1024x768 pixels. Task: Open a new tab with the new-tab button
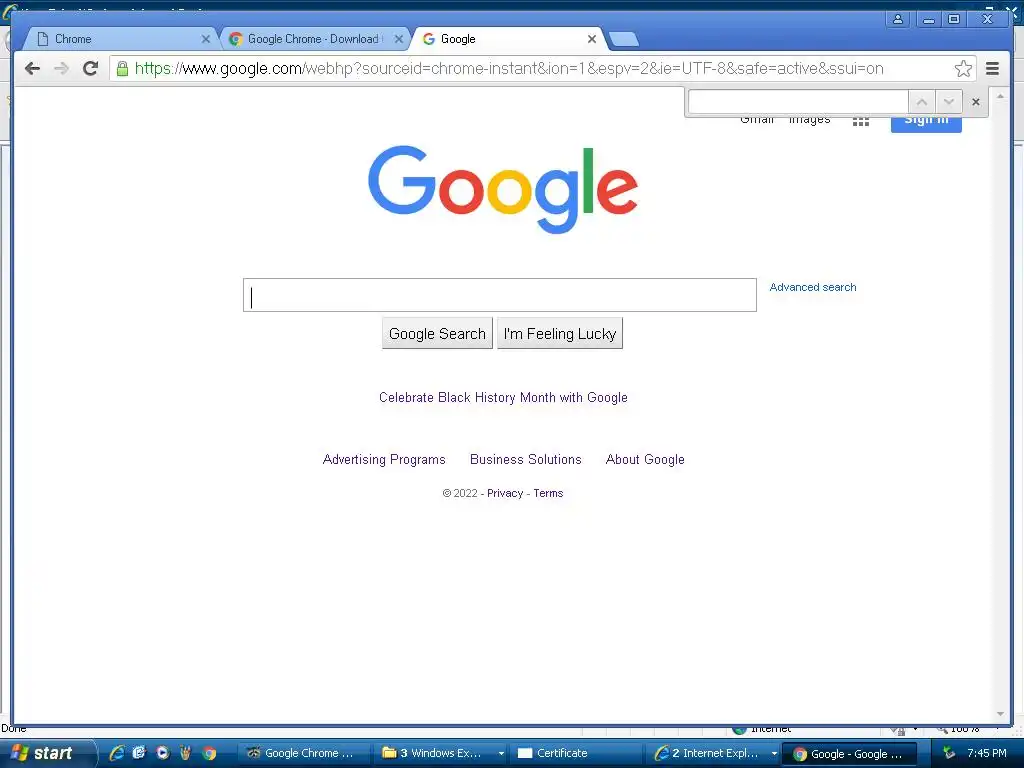point(624,40)
